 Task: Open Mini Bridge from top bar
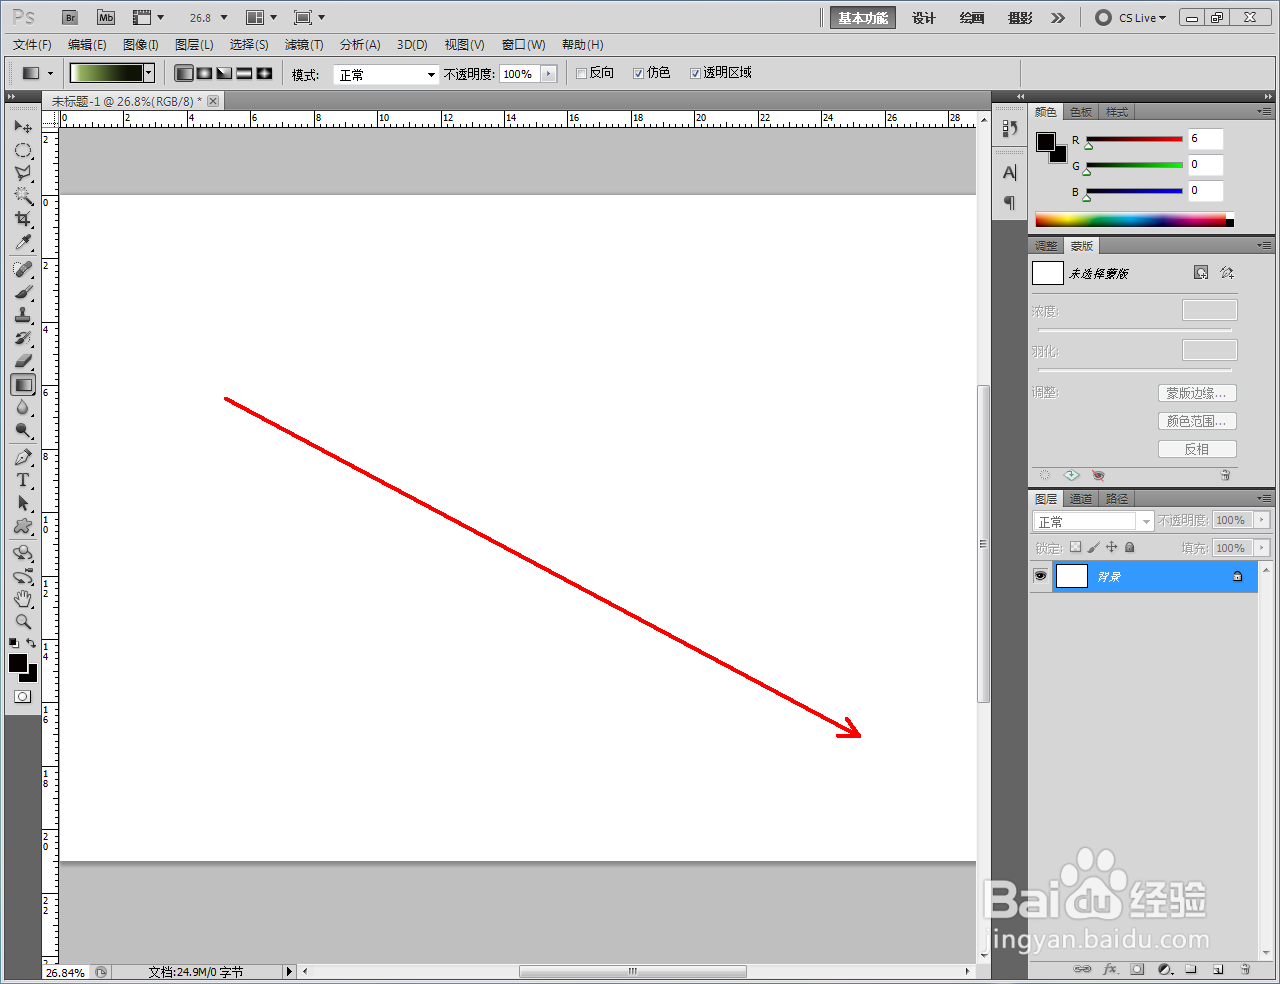tap(106, 18)
